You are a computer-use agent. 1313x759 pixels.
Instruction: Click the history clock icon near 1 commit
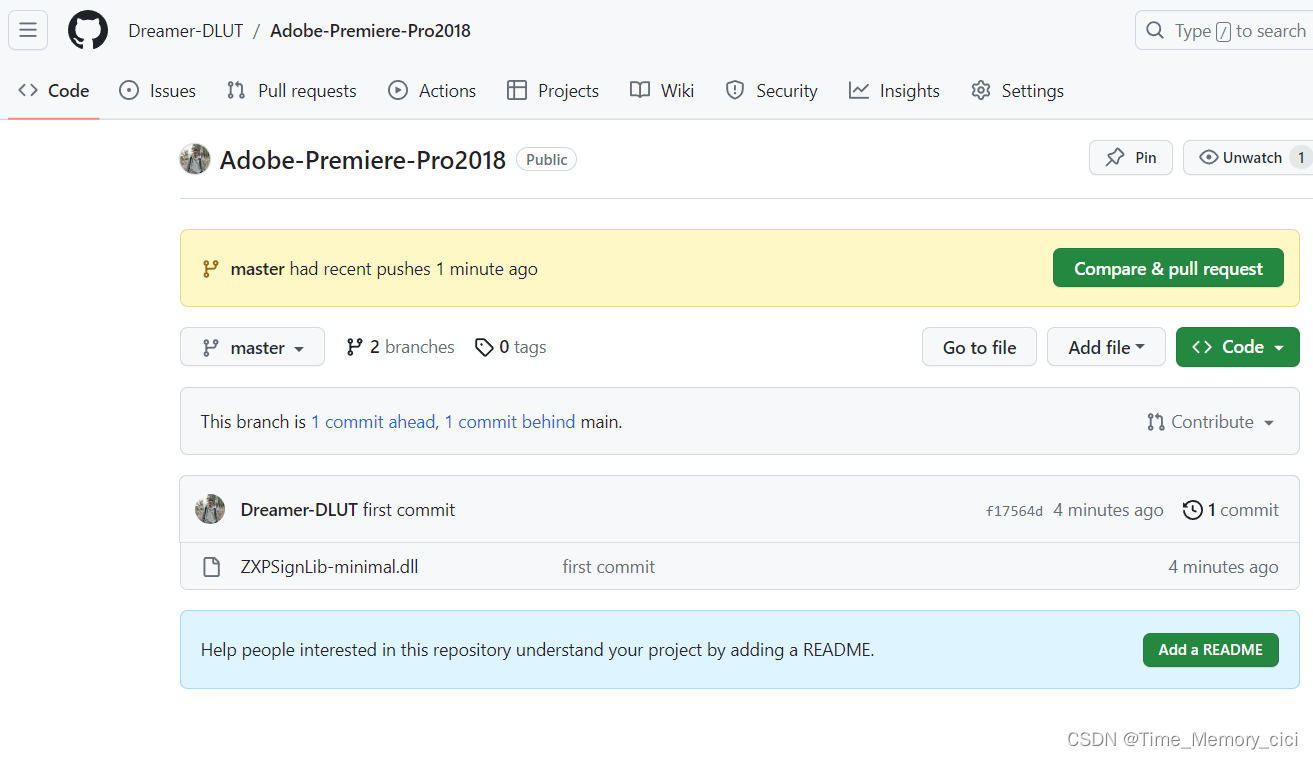[1192, 510]
